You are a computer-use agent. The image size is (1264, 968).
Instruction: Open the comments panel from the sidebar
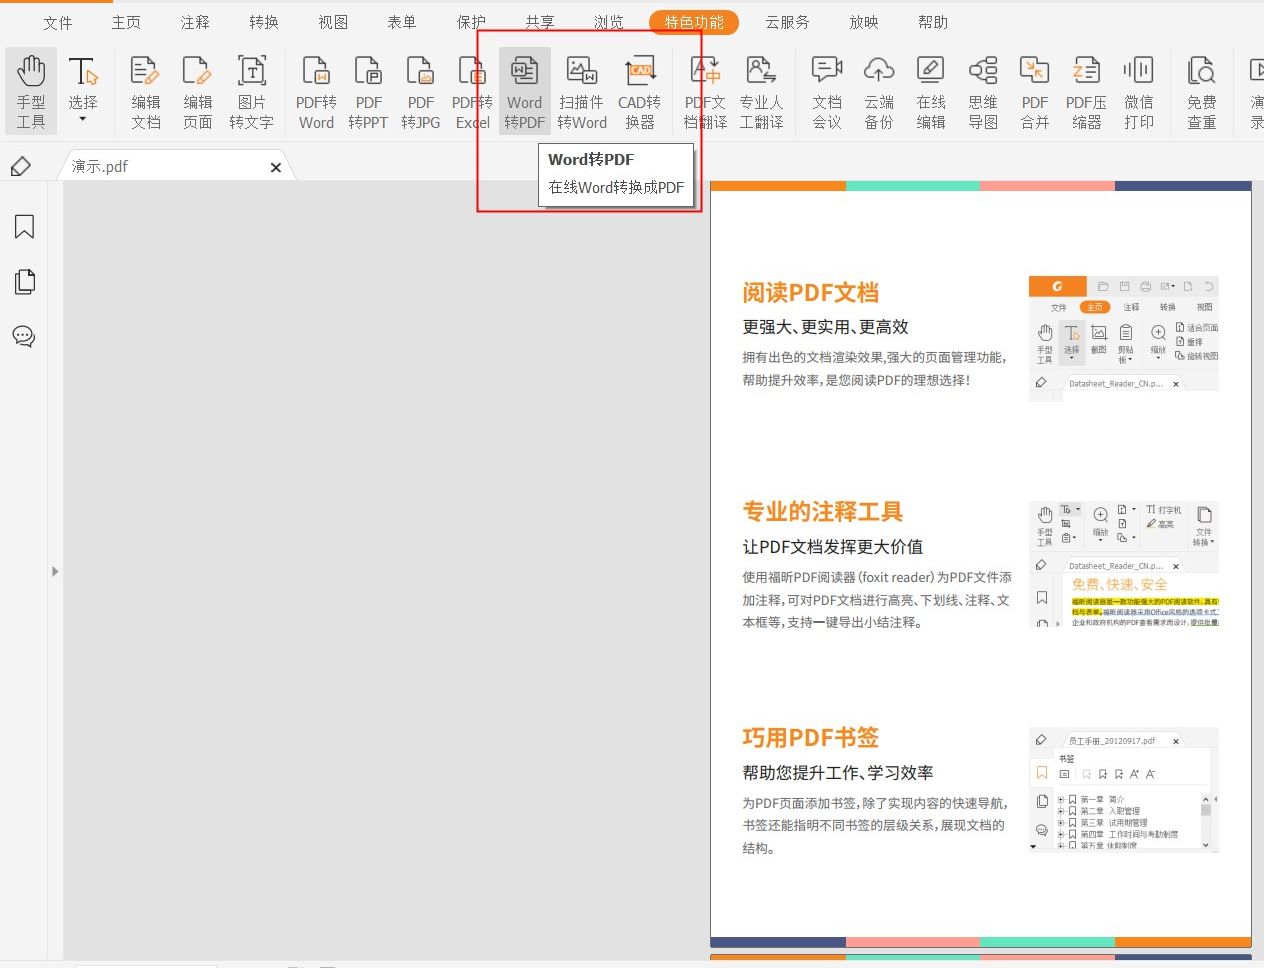(x=24, y=336)
